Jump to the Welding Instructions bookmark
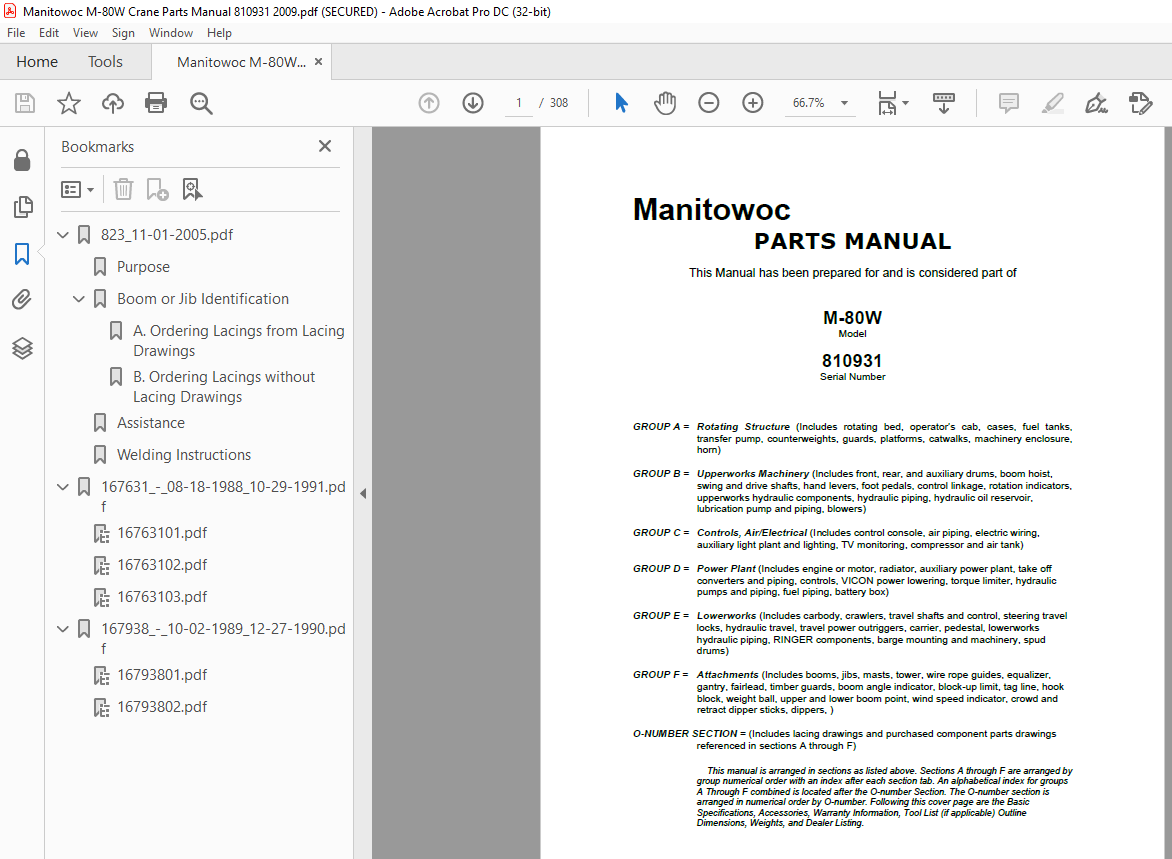Image resolution: width=1172 pixels, height=859 pixels. tap(184, 455)
